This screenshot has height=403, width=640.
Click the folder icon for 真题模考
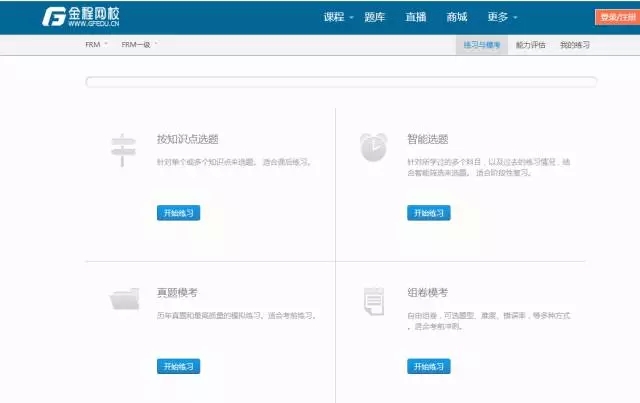124,299
